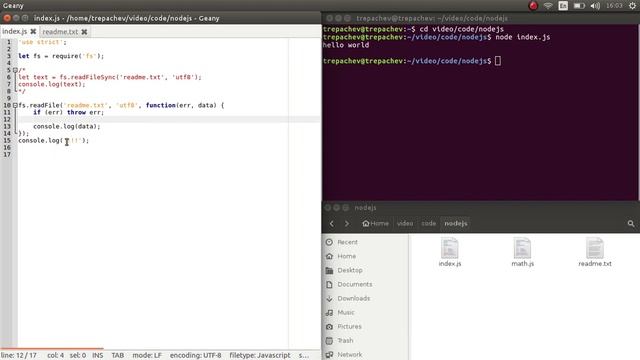This screenshot has height=360, width=640.
Task: Click the TAB status bar indicator
Action: pyautogui.click(x=118, y=355)
